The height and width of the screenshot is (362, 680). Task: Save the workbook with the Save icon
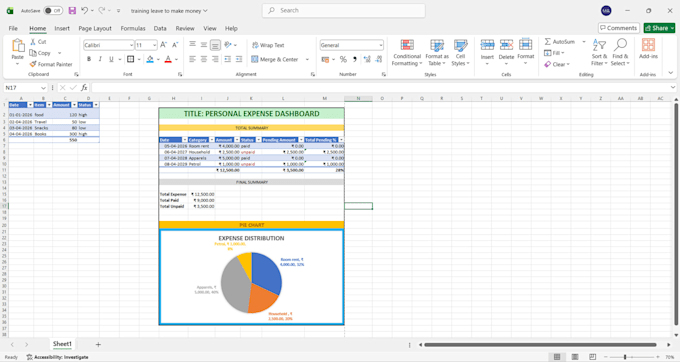72,10
